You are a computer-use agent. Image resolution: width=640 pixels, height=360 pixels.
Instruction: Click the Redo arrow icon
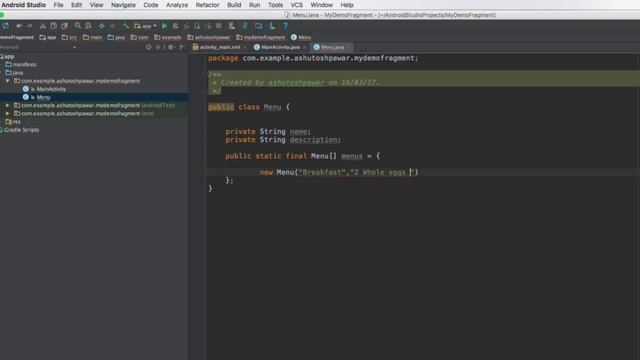[x=29, y=26]
